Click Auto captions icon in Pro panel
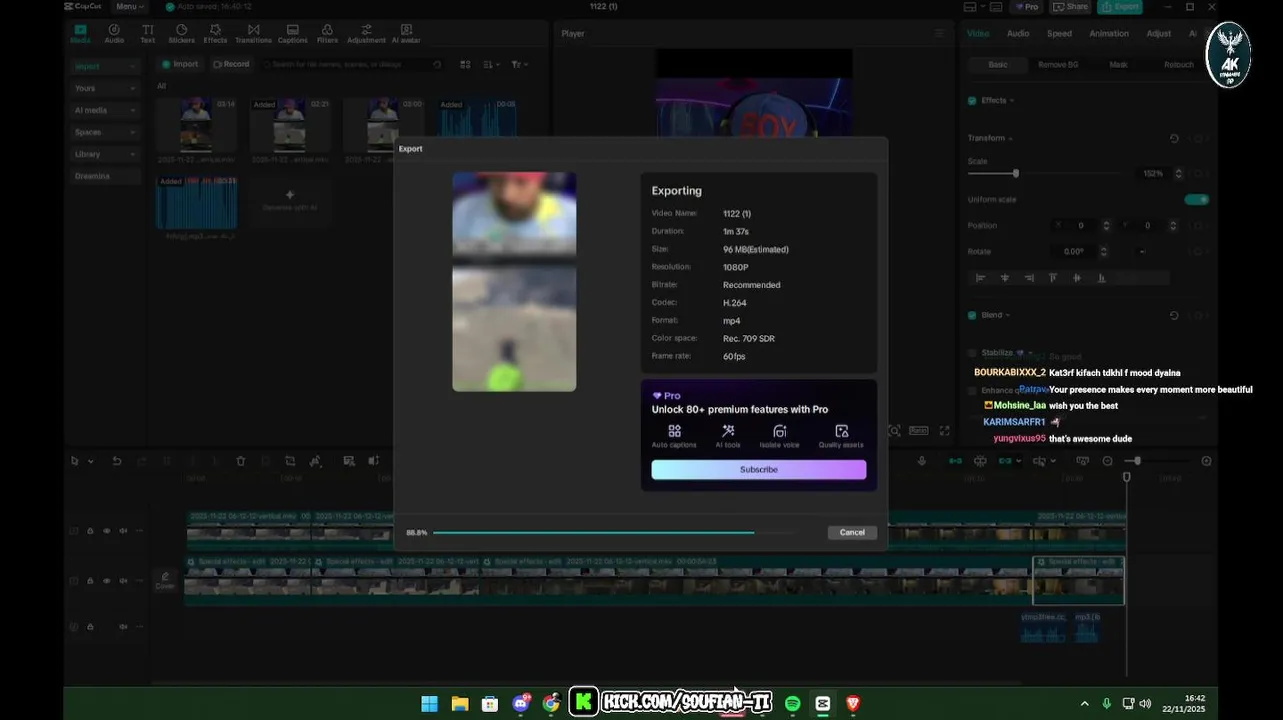Screen dimensions: 1283x720 [x=674, y=431]
